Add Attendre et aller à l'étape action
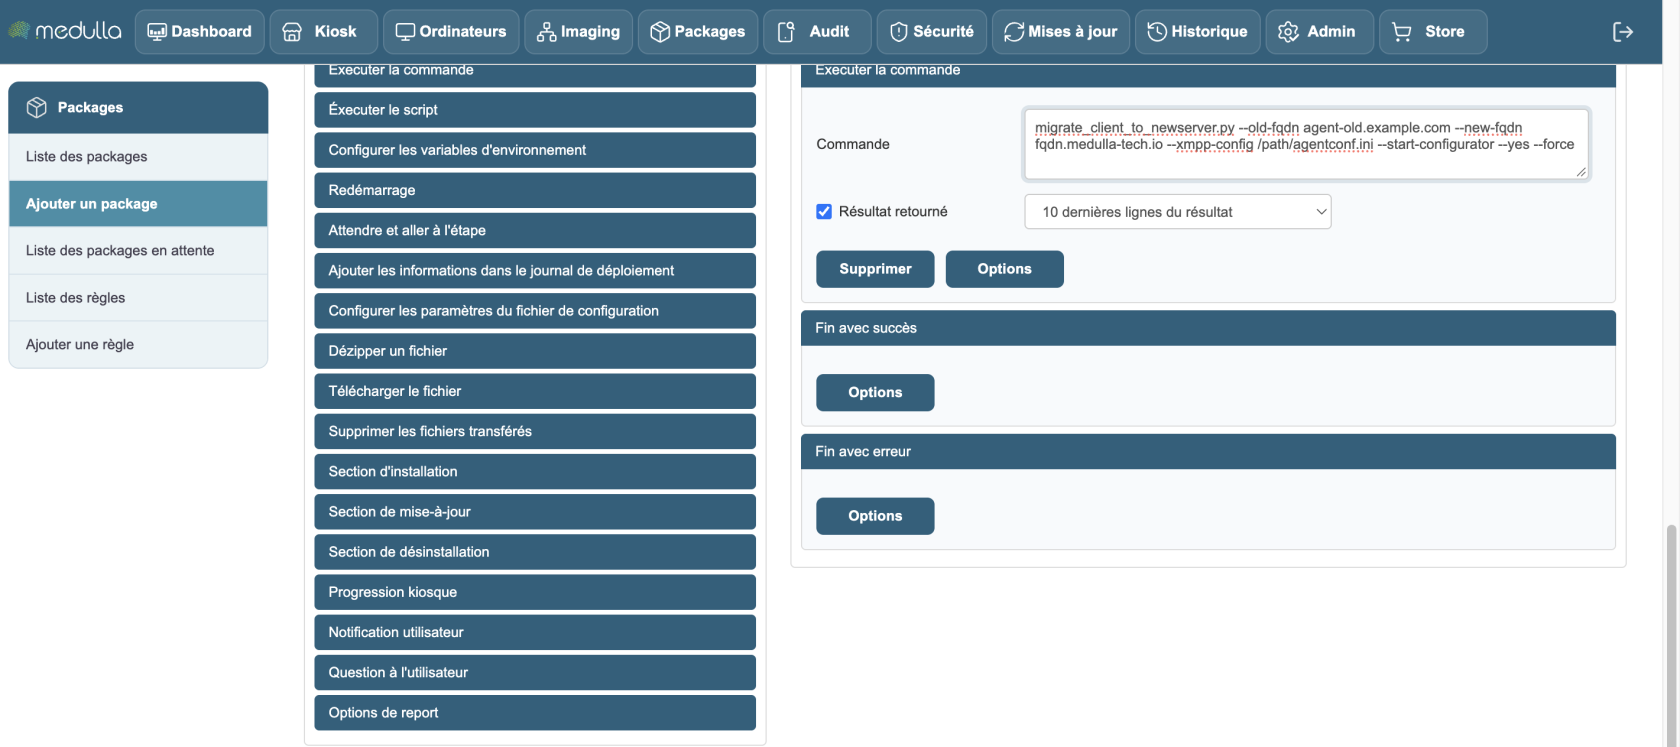The image size is (1680, 747). (535, 230)
